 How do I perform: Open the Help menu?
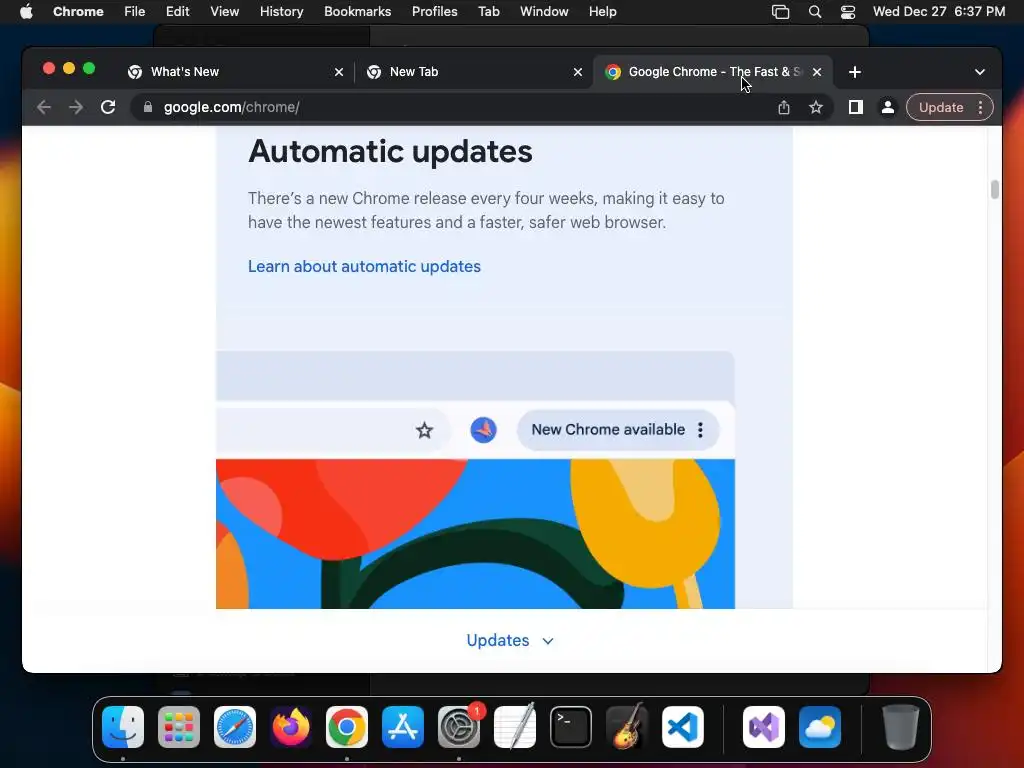pos(602,11)
